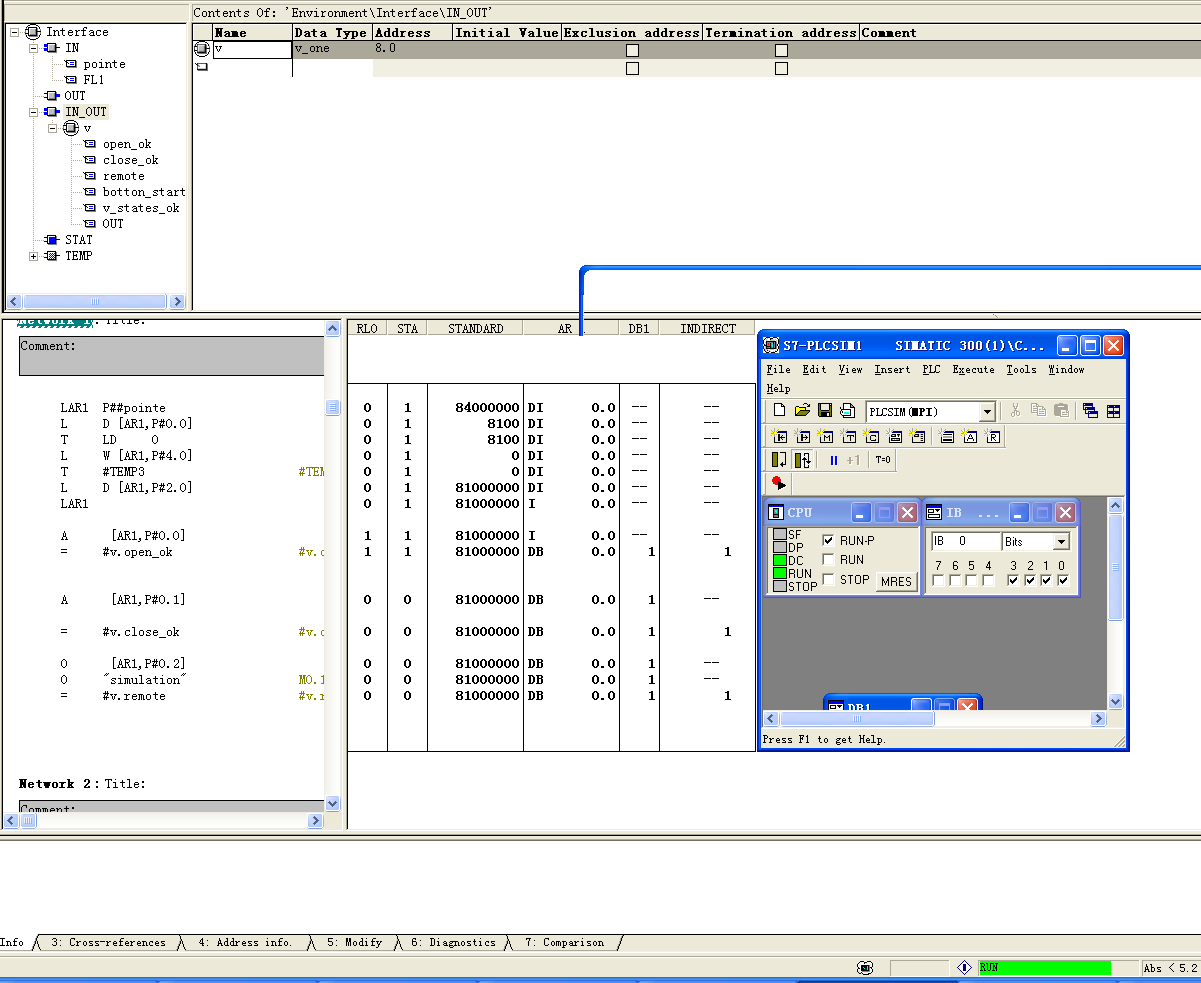Click the Open PLC folder icon in PLCSIM
The image size is (1201, 983).
coord(802,411)
